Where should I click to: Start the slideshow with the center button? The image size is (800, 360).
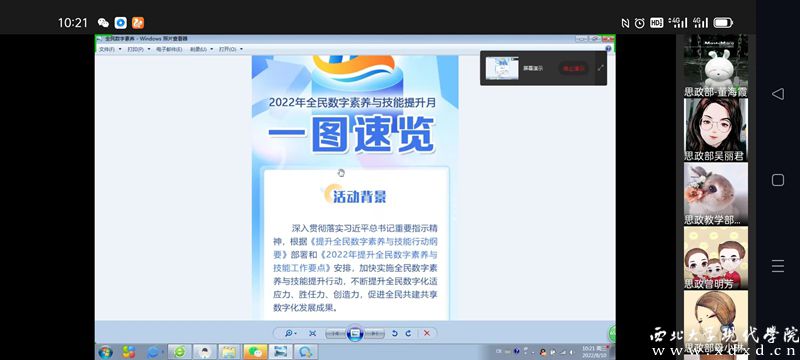355,333
